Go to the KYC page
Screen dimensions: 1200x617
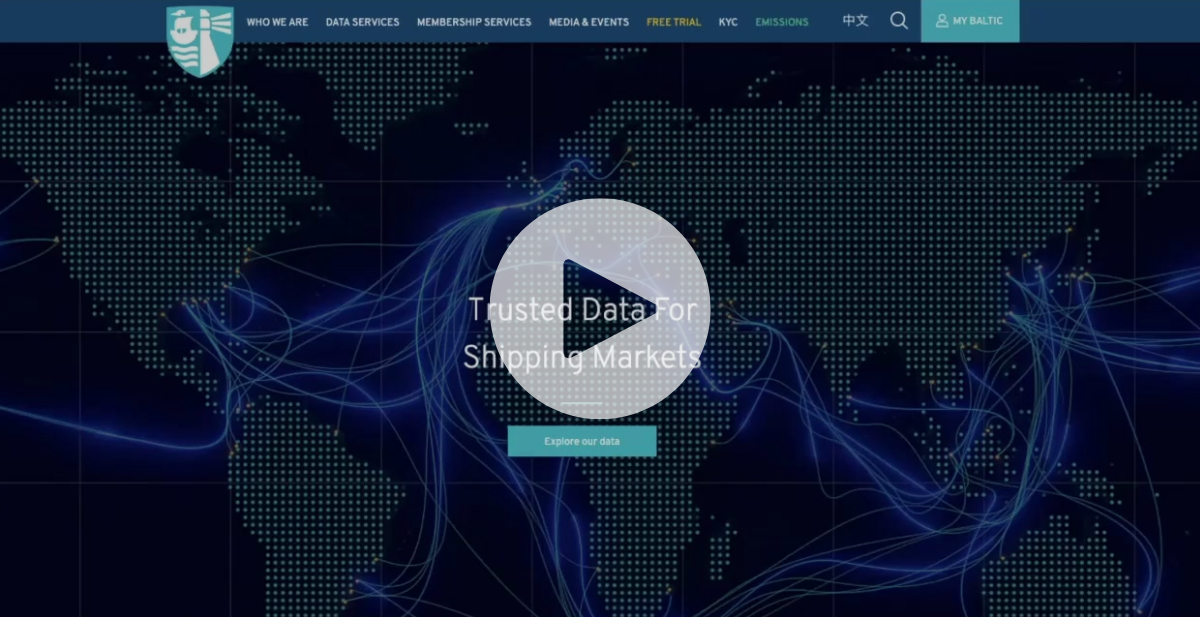[x=728, y=22]
